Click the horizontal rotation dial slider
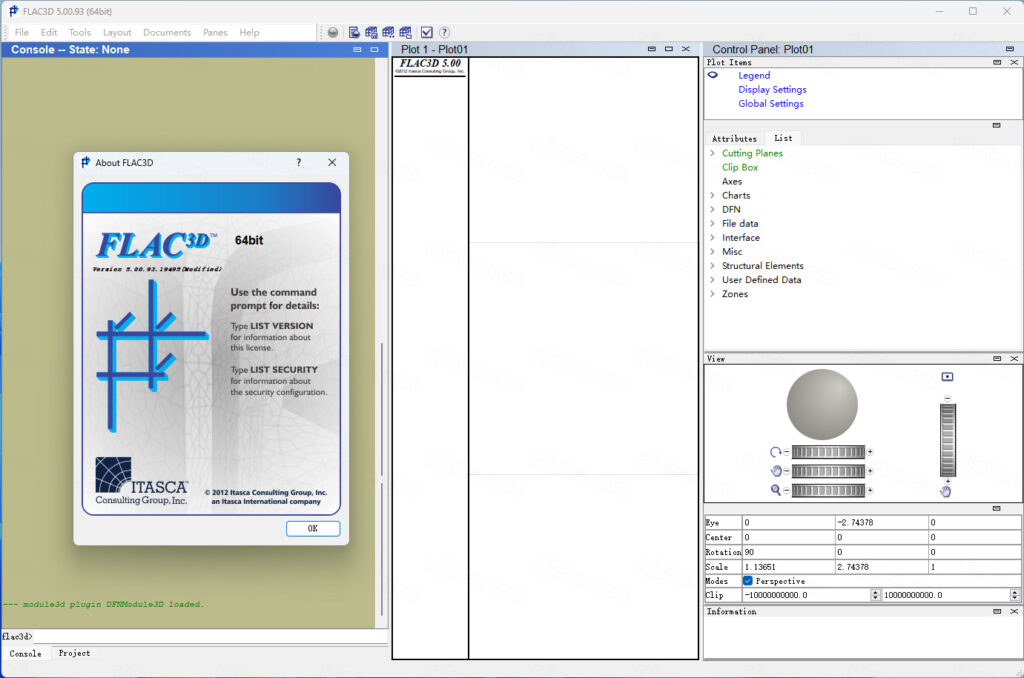The height and width of the screenshot is (678, 1024). (x=828, y=452)
